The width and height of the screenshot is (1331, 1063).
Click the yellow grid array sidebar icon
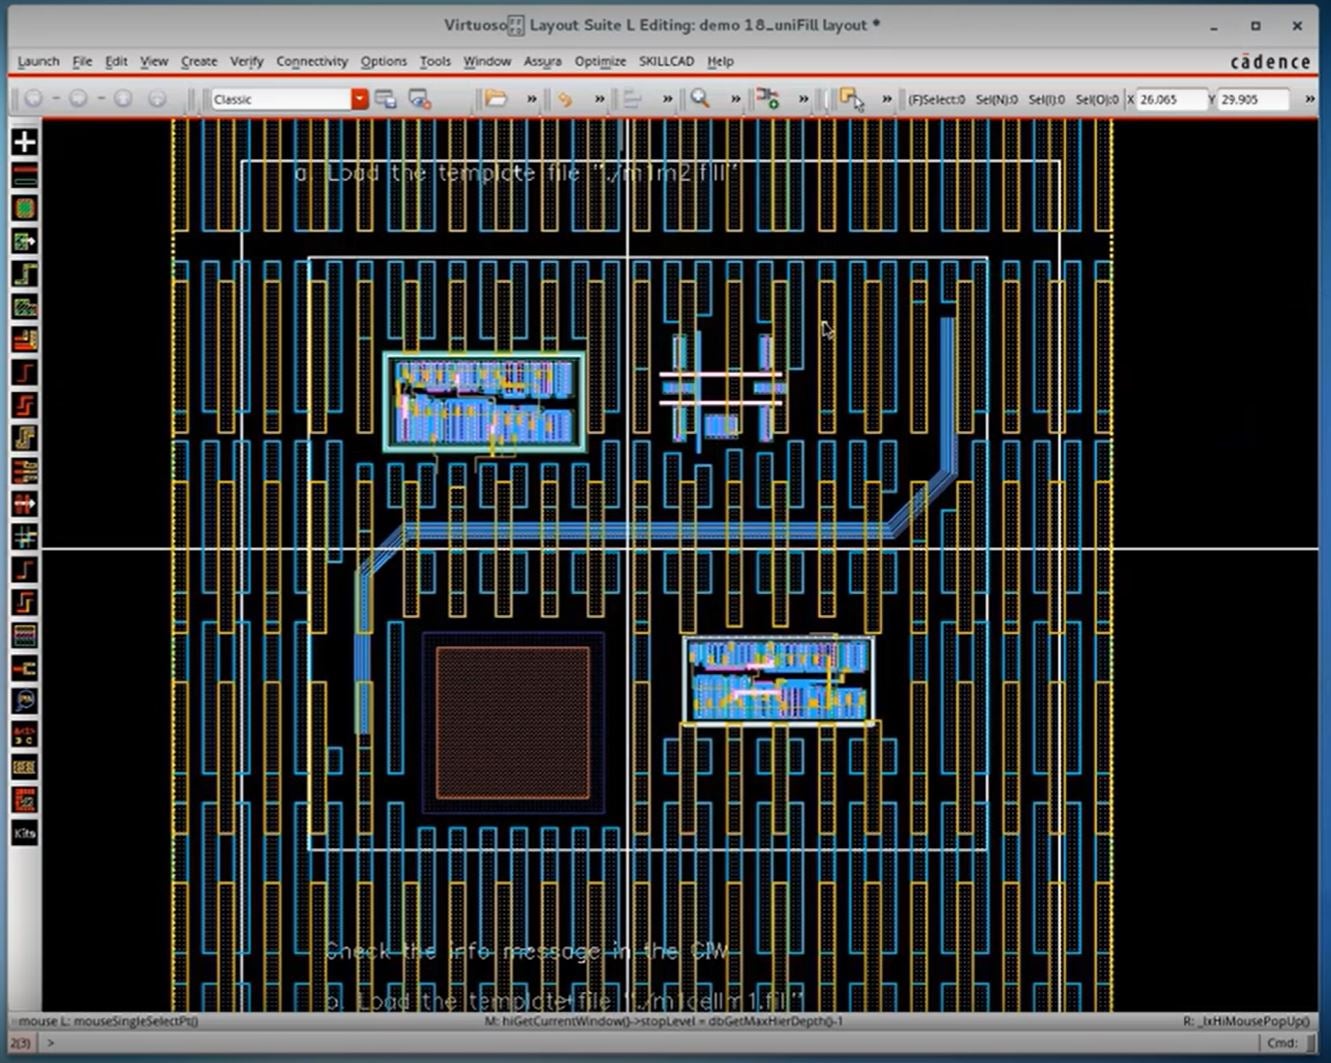[25, 767]
